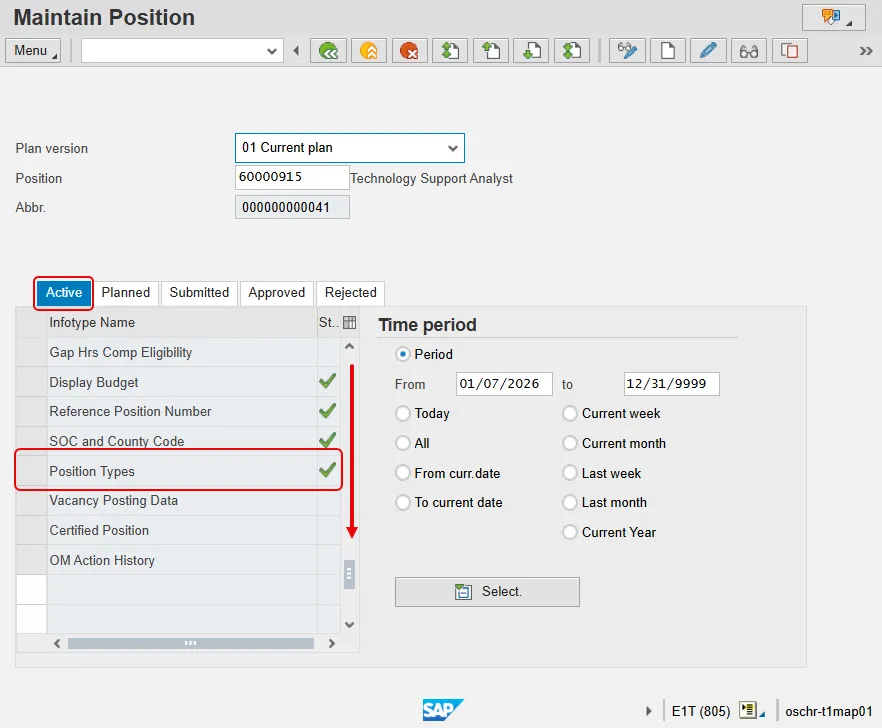The image size is (882, 728).
Task: Click the From date field
Action: click(x=504, y=384)
